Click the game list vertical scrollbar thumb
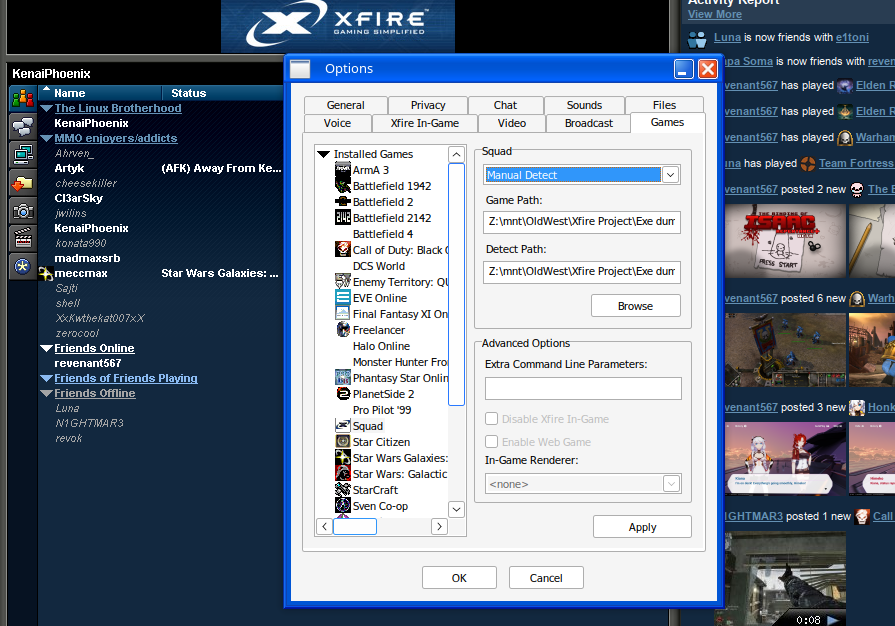Image resolution: width=895 pixels, height=626 pixels. pos(456,284)
